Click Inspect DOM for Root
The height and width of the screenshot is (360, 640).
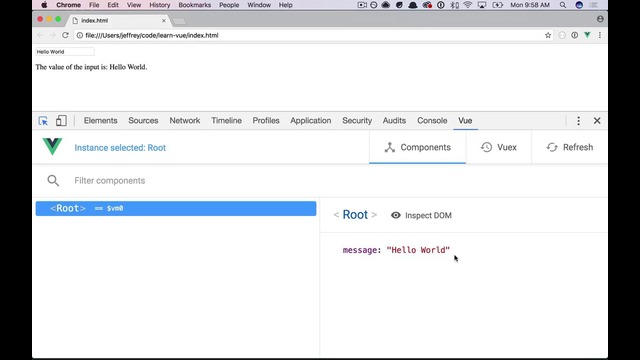coord(421,215)
